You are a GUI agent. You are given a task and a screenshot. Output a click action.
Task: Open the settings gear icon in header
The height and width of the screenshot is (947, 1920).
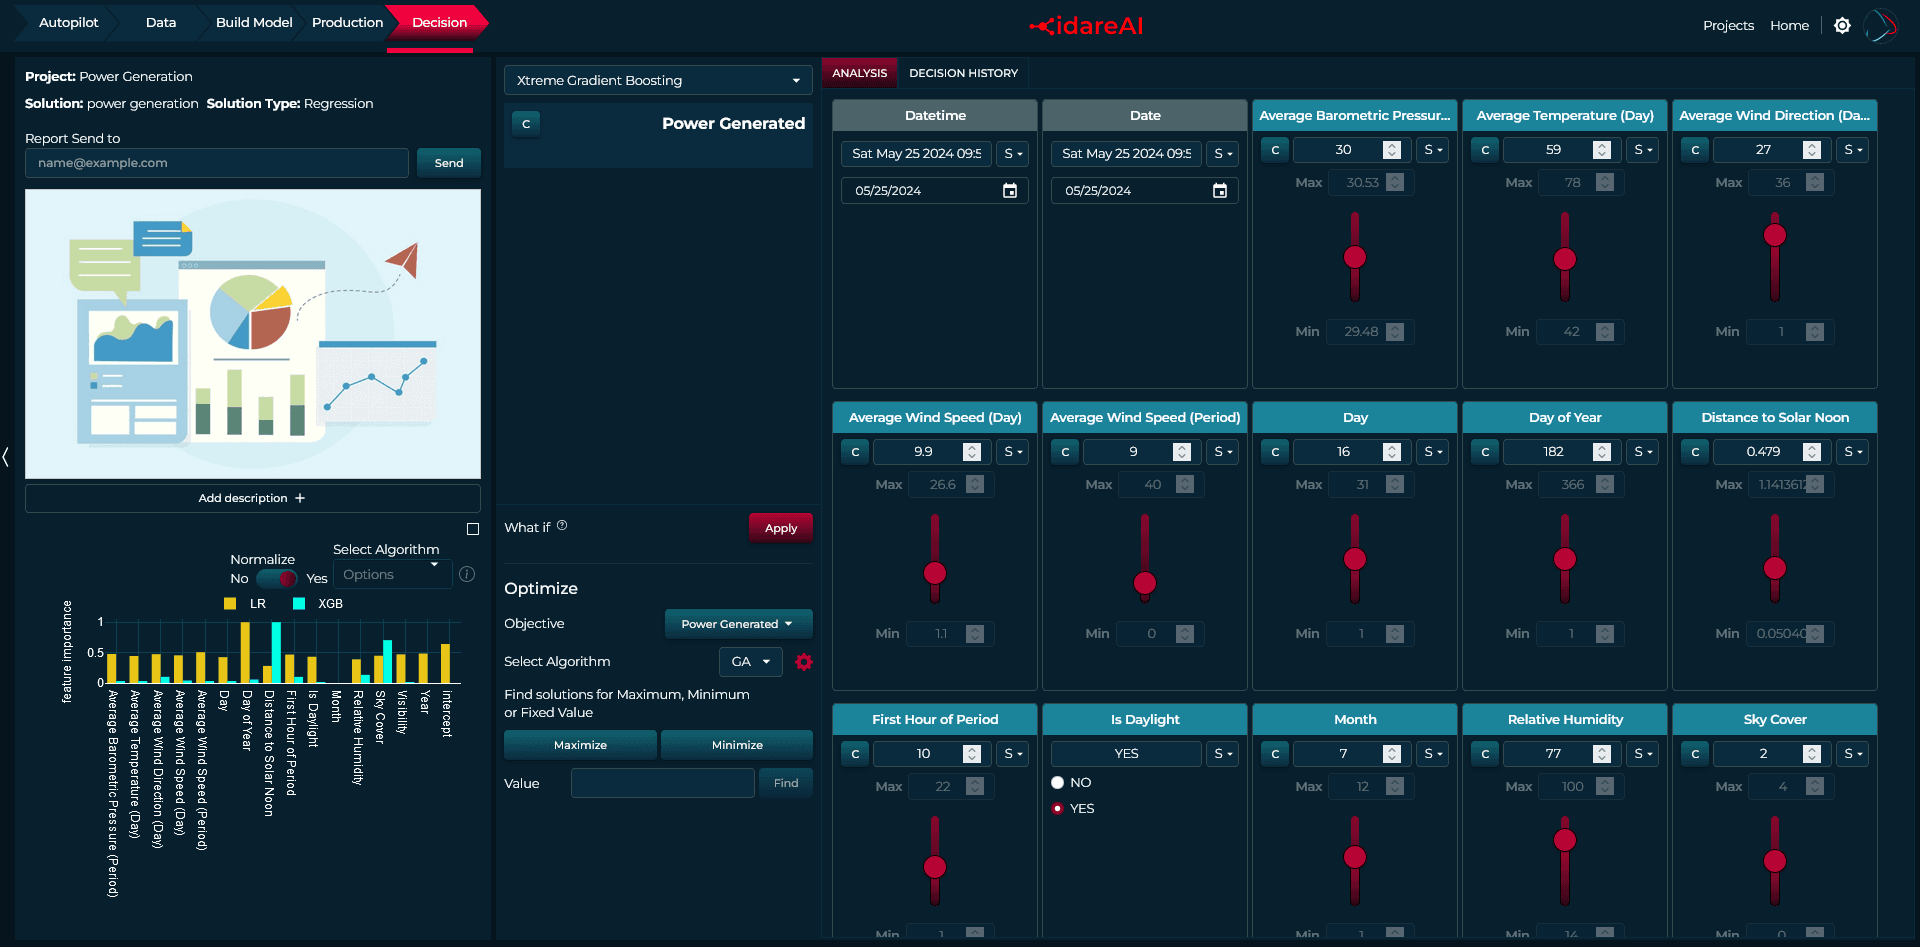[1842, 26]
